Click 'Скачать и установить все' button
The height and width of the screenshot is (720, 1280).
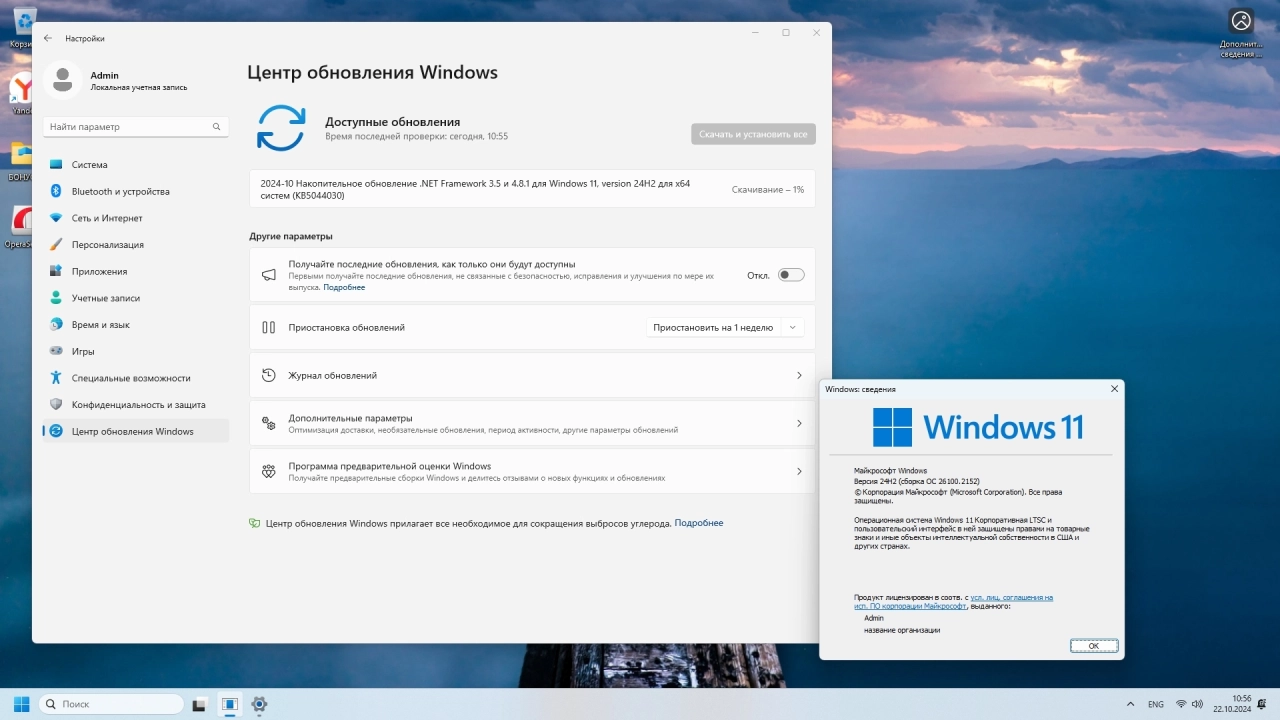point(753,134)
